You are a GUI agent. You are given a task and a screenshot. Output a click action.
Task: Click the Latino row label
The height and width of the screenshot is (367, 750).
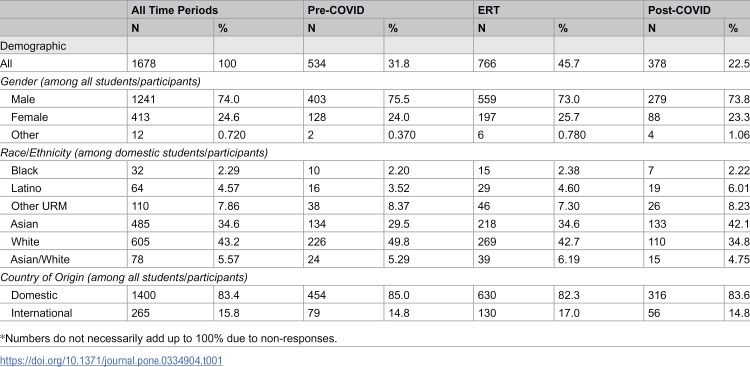(26, 188)
